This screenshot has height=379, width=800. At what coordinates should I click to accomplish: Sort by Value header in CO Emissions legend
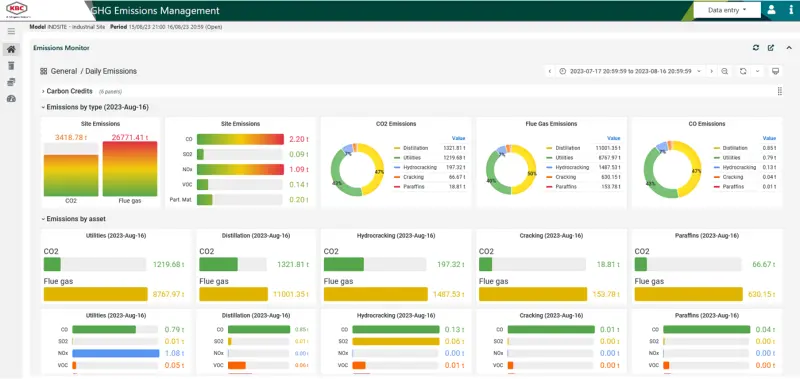[x=769, y=138]
